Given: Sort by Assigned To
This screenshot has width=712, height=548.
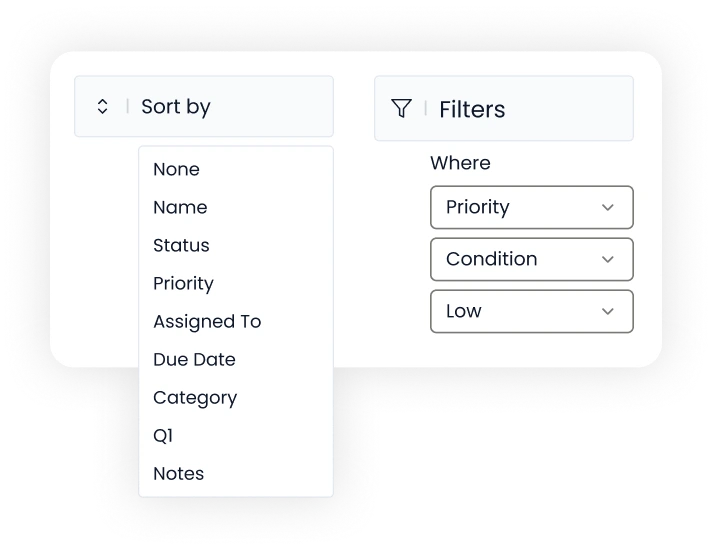Looking at the screenshot, I should 207,322.
